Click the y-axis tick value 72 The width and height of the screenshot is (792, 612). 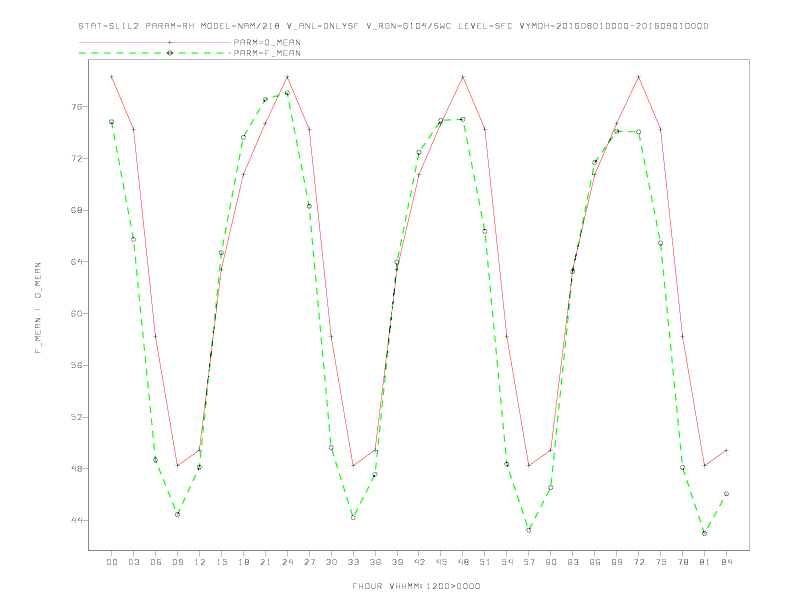76,159
